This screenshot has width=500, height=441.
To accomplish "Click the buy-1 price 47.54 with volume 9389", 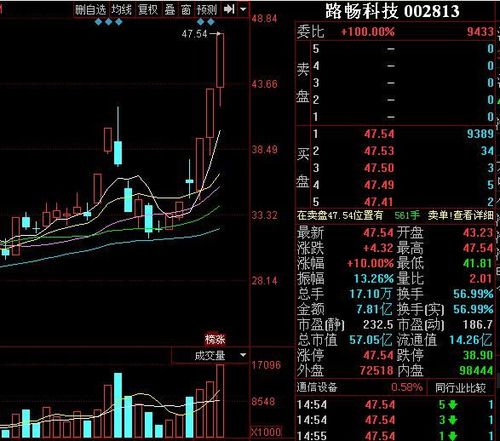I will click(x=379, y=134).
